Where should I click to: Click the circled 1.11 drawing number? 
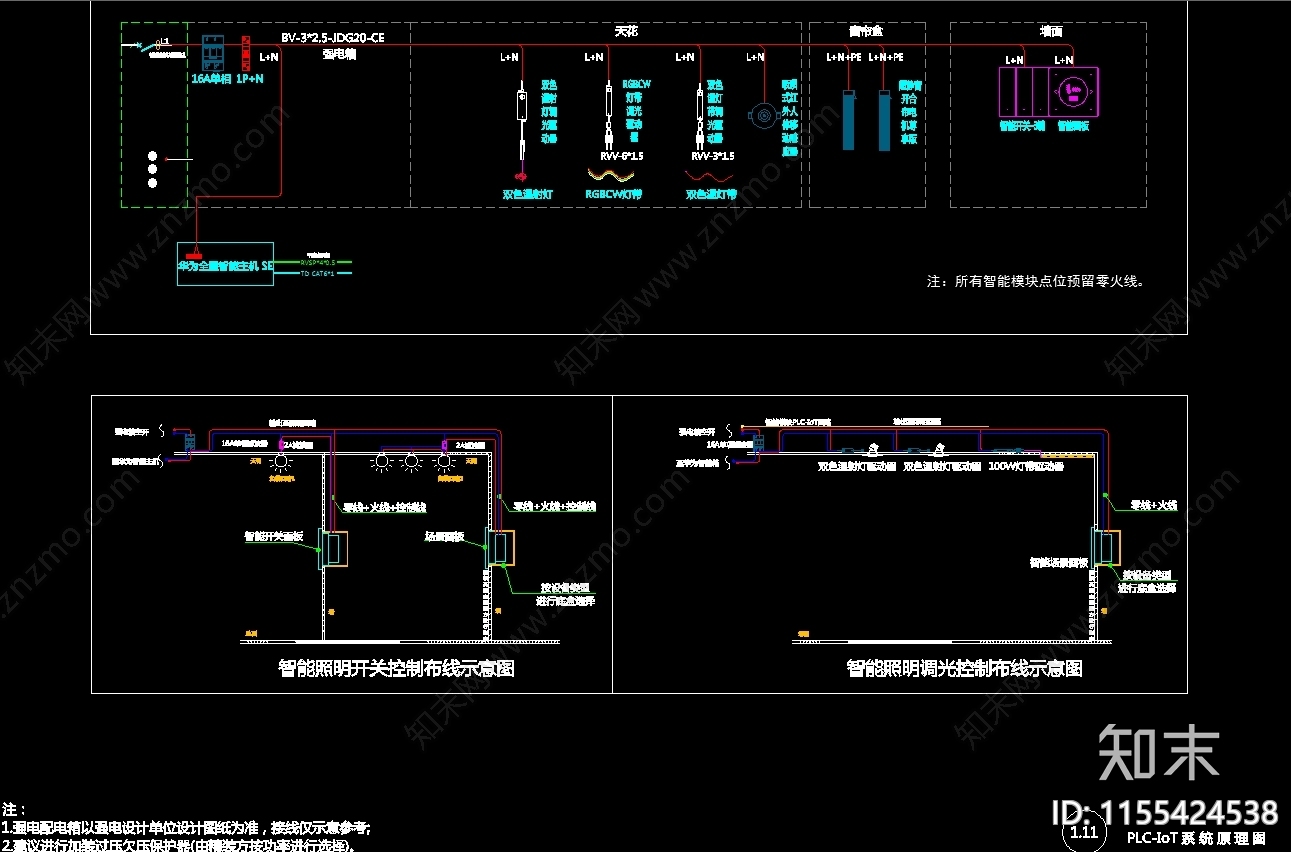click(1084, 832)
